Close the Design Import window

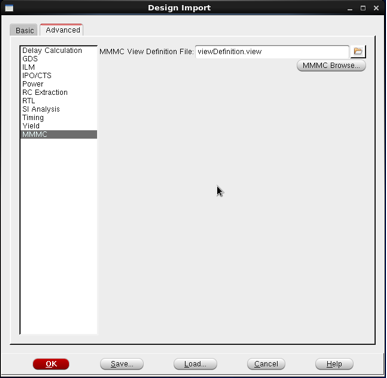(x=376, y=8)
